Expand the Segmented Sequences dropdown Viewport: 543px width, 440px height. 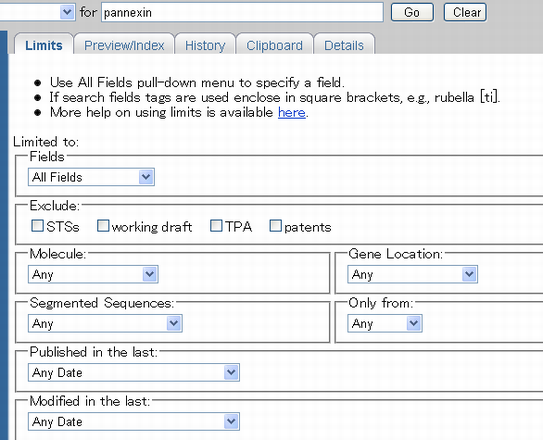coord(105,324)
